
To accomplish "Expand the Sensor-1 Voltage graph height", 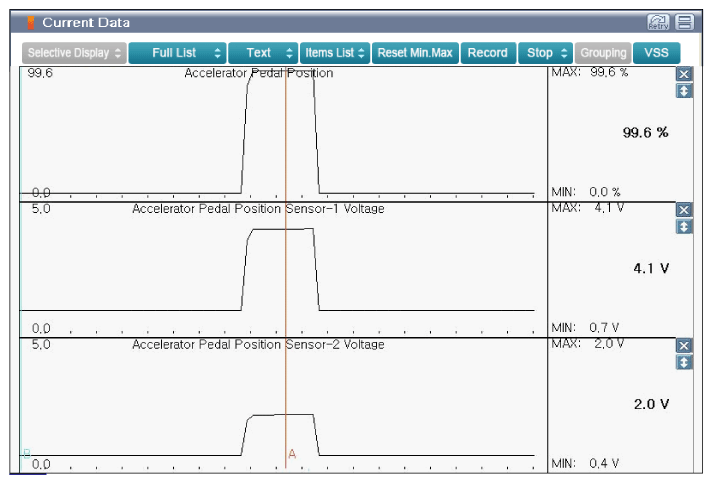I will [x=684, y=227].
